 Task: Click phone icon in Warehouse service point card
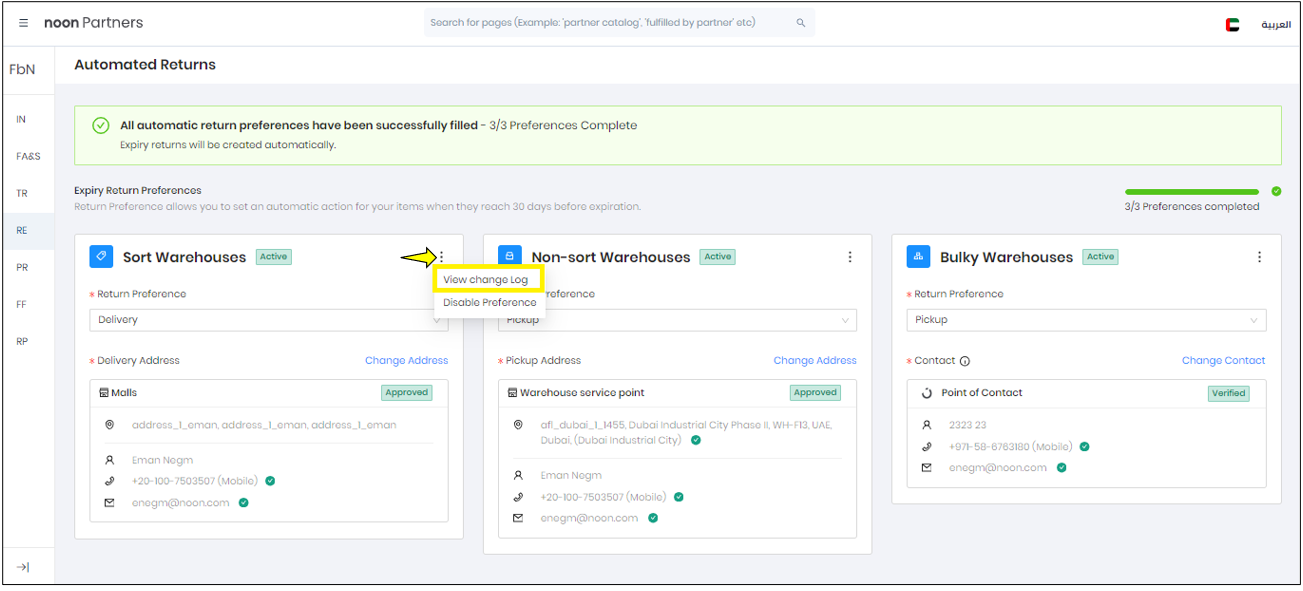pyautogui.click(x=518, y=497)
